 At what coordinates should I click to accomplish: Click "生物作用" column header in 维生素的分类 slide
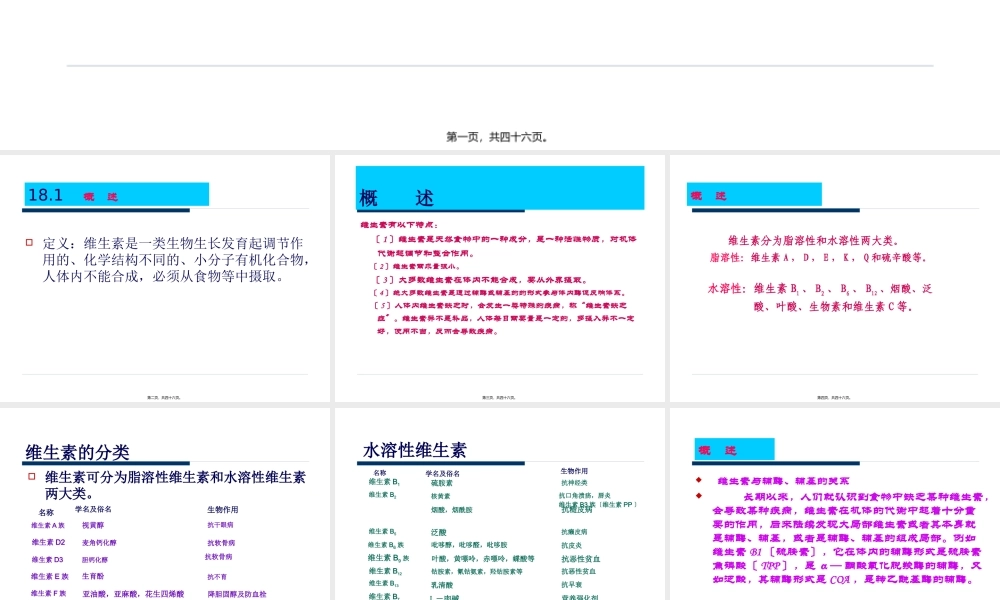pyautogui.click(x=222, y=510)
